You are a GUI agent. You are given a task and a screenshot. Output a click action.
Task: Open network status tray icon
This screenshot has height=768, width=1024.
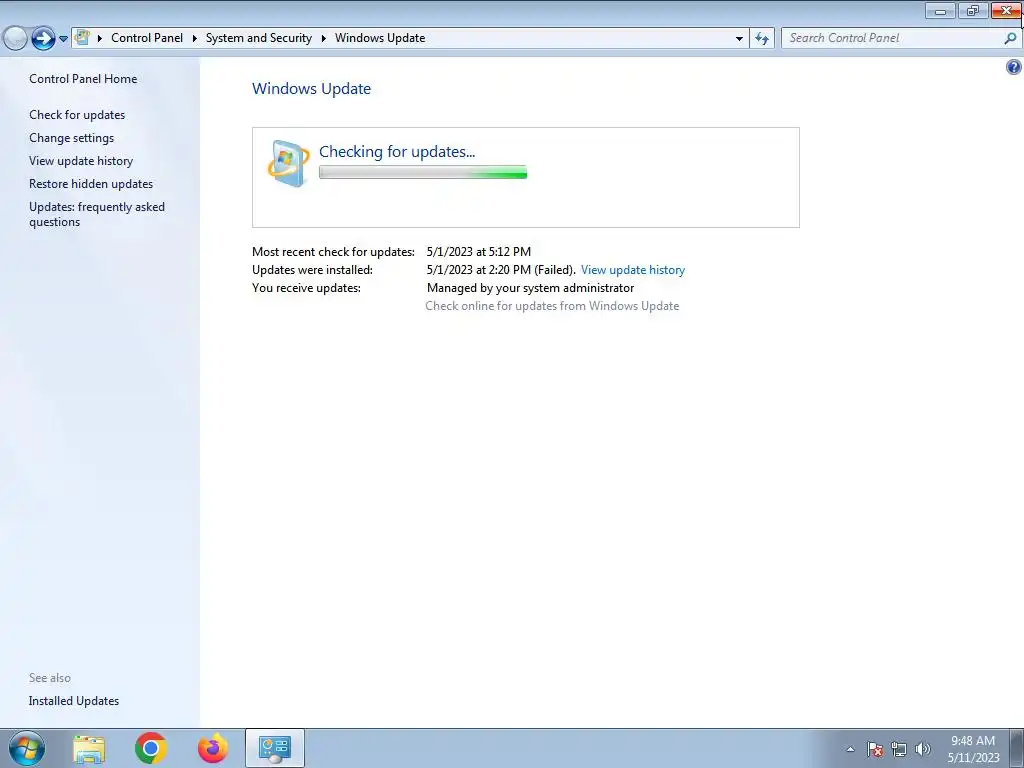tap(899, 749)
